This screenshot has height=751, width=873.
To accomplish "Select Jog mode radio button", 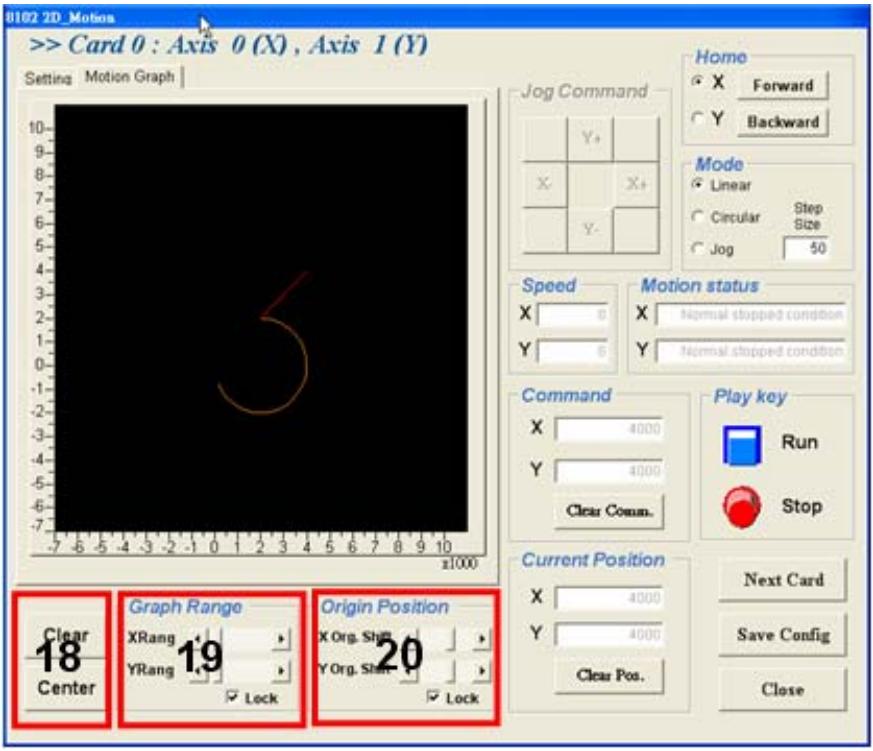I will pos(697,248).
